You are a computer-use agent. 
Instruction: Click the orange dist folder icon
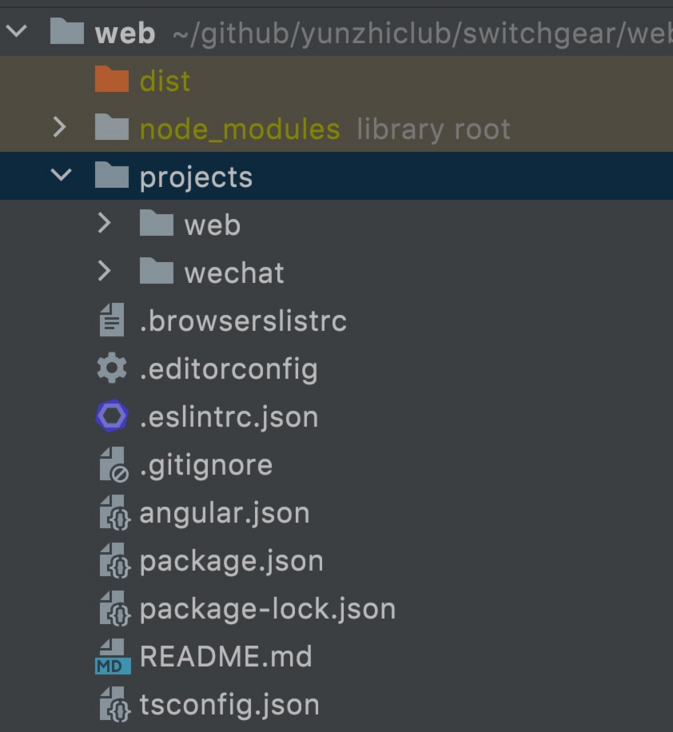point(112,80)
